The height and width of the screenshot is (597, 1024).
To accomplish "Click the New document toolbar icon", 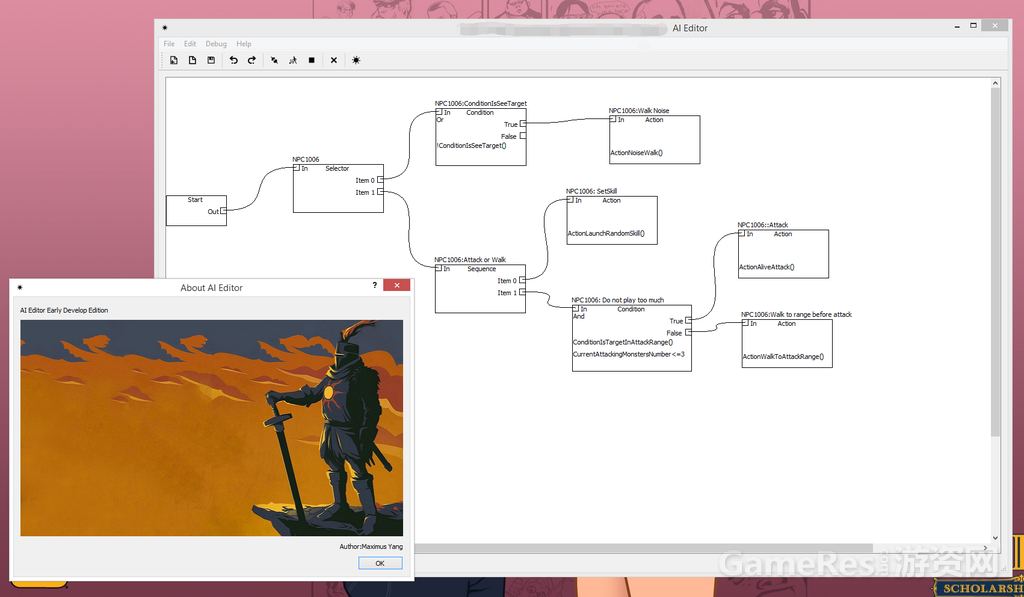I will [192, 60].
